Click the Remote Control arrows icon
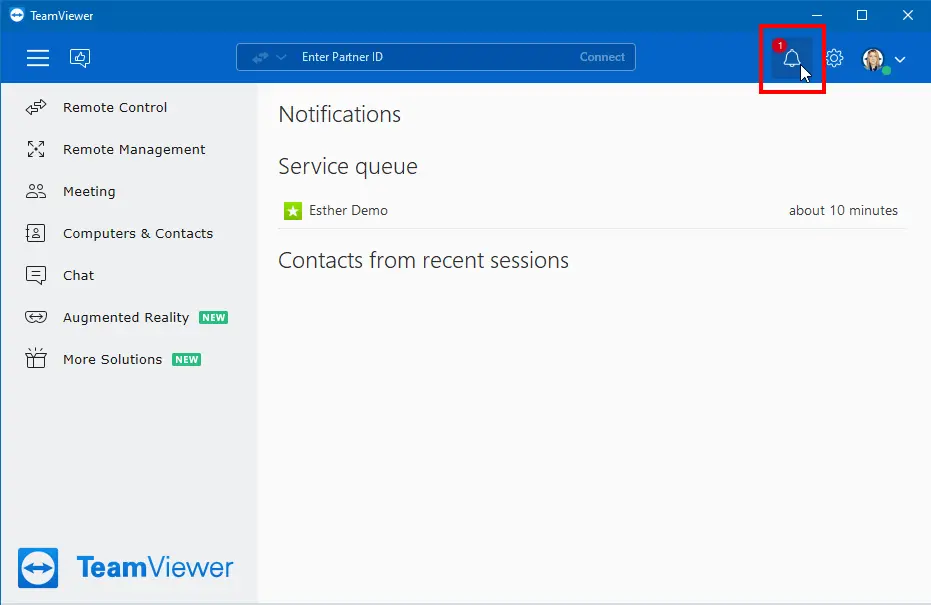 tap(36, 107)
